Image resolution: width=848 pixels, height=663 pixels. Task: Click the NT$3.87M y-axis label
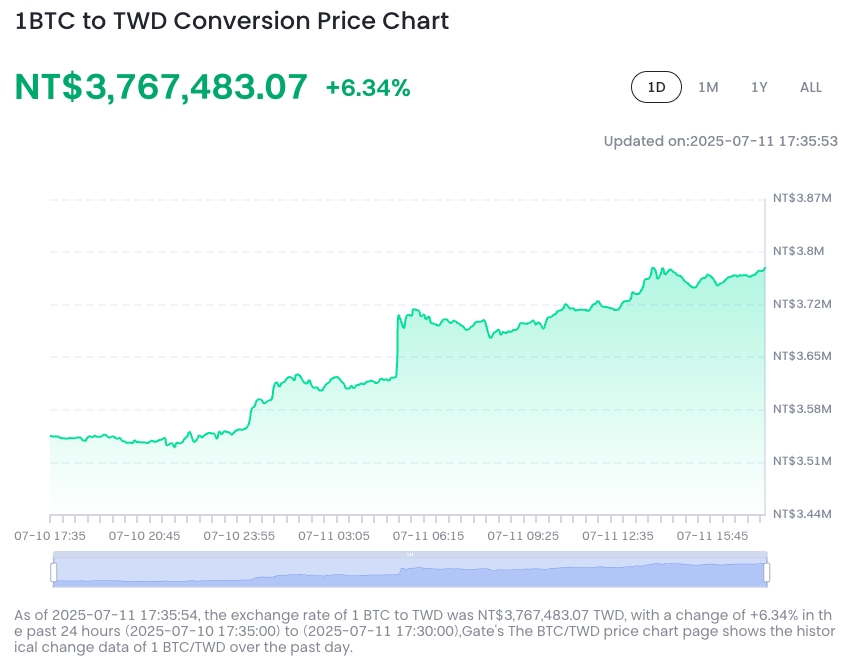pos(802,198)
